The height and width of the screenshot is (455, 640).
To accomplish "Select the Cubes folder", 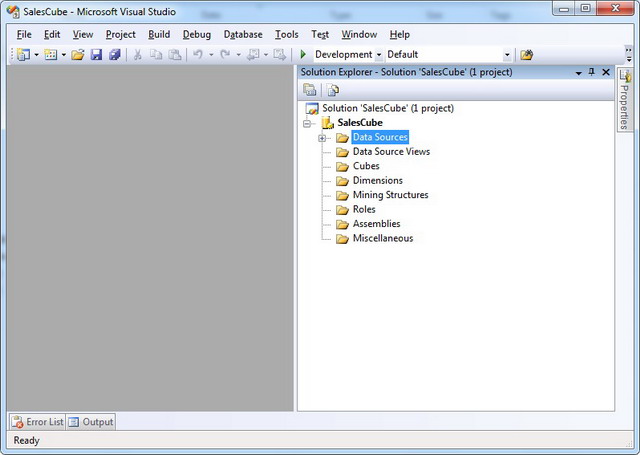I will coord(366,166).
